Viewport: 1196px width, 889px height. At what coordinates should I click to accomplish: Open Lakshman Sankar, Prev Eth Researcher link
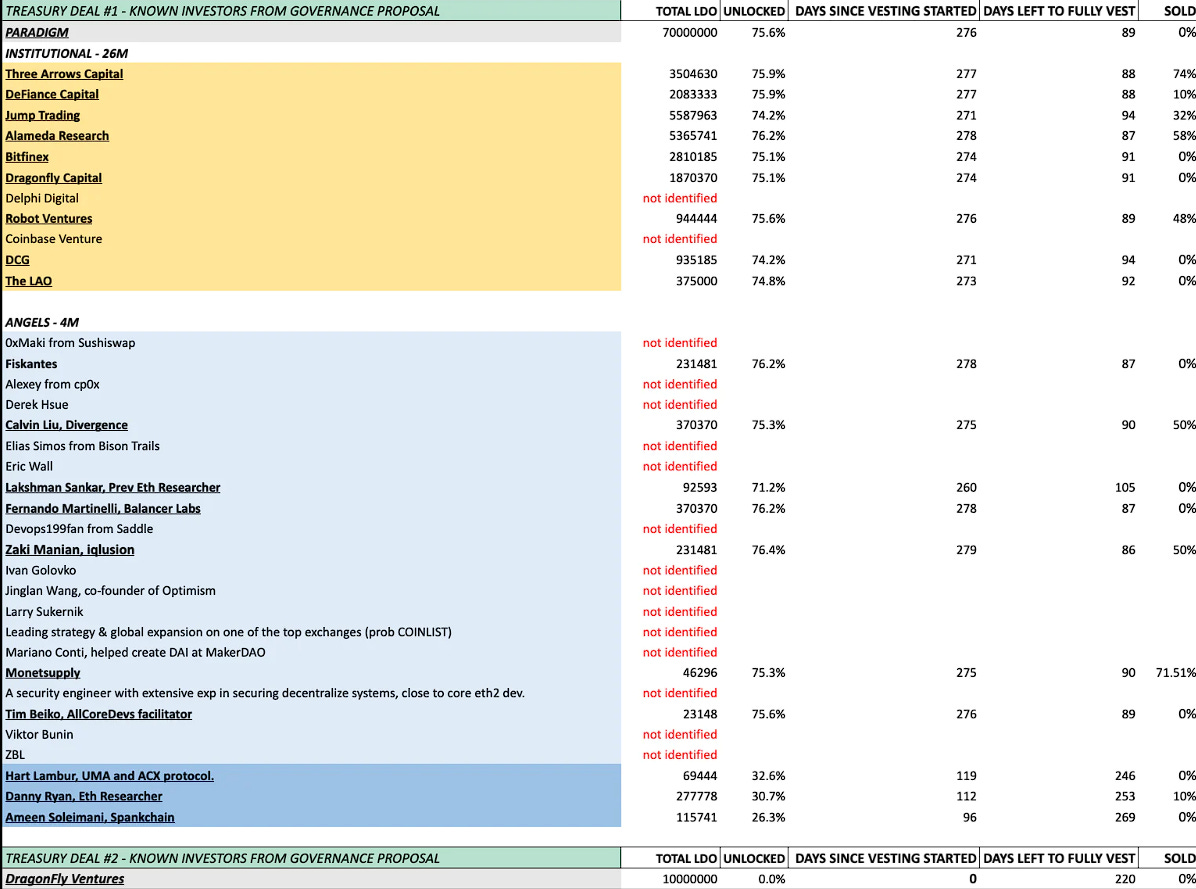[113, 487]
